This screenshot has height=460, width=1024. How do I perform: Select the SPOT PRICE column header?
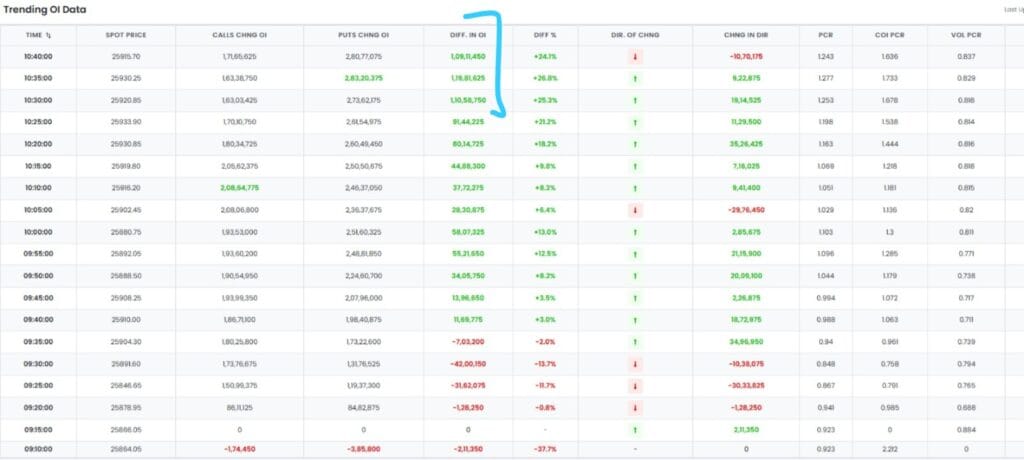126,35
